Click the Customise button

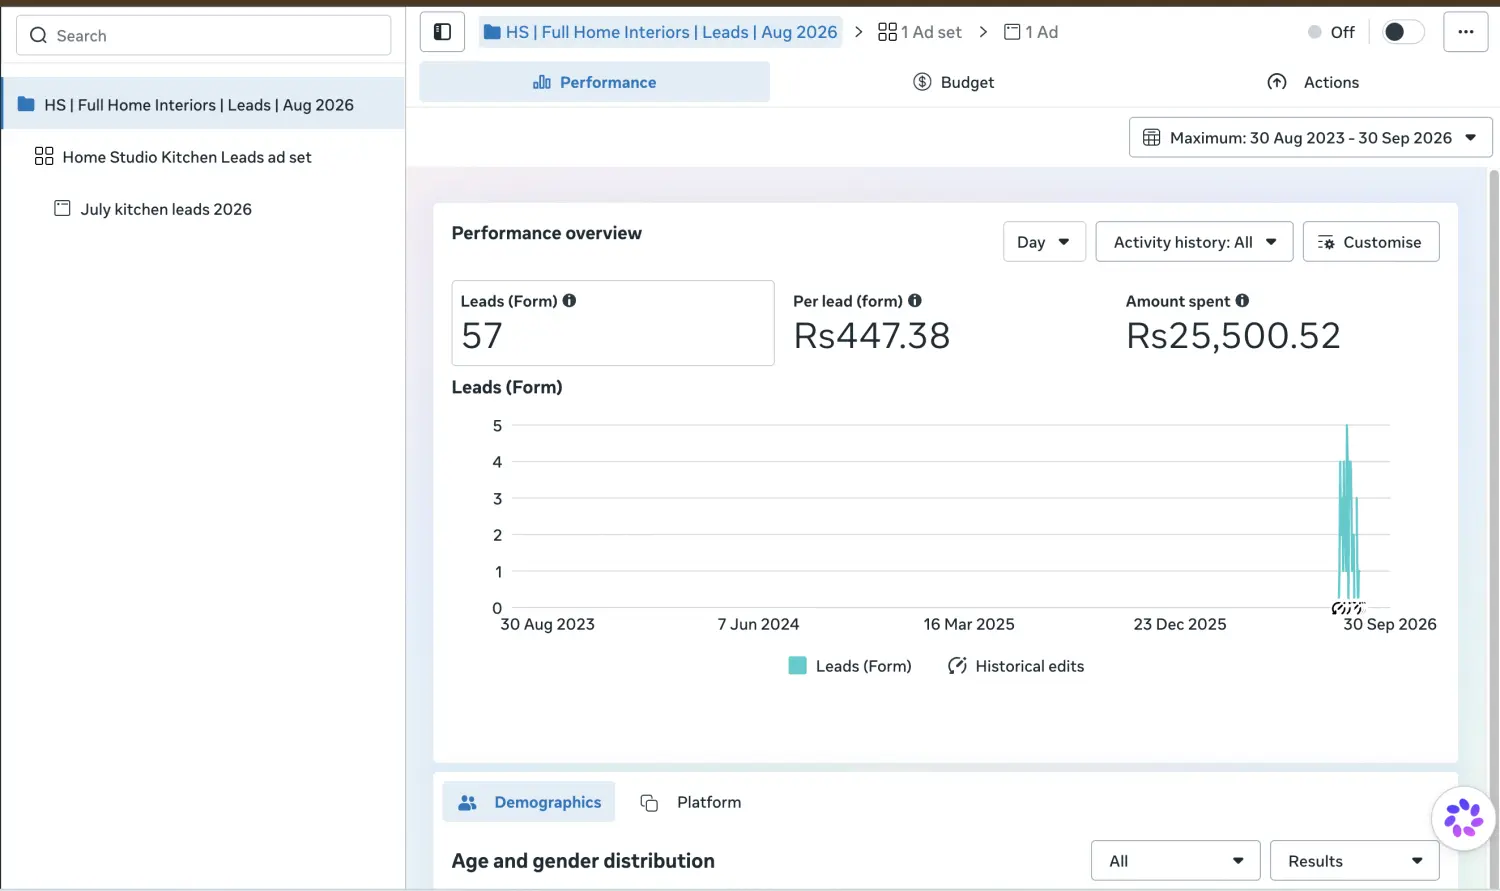pos(1371,242)
